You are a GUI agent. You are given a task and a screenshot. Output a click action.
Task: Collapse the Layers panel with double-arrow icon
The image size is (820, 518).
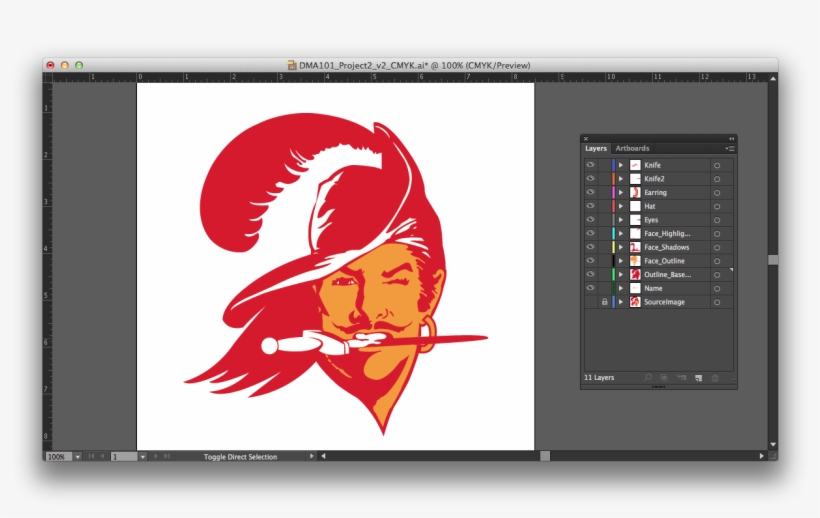point(732,139)
